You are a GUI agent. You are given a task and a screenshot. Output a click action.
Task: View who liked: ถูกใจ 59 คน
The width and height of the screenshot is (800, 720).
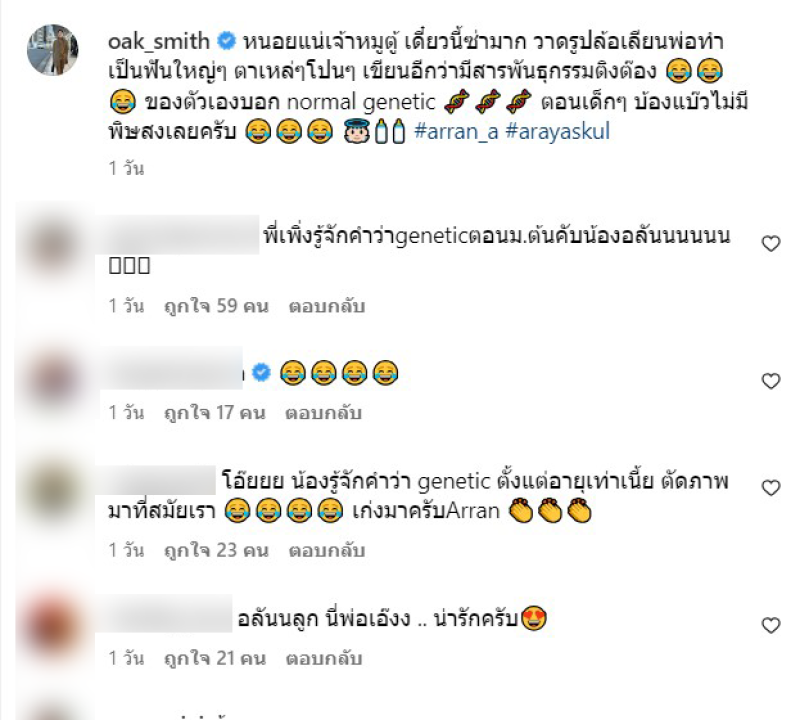[216, 306]
